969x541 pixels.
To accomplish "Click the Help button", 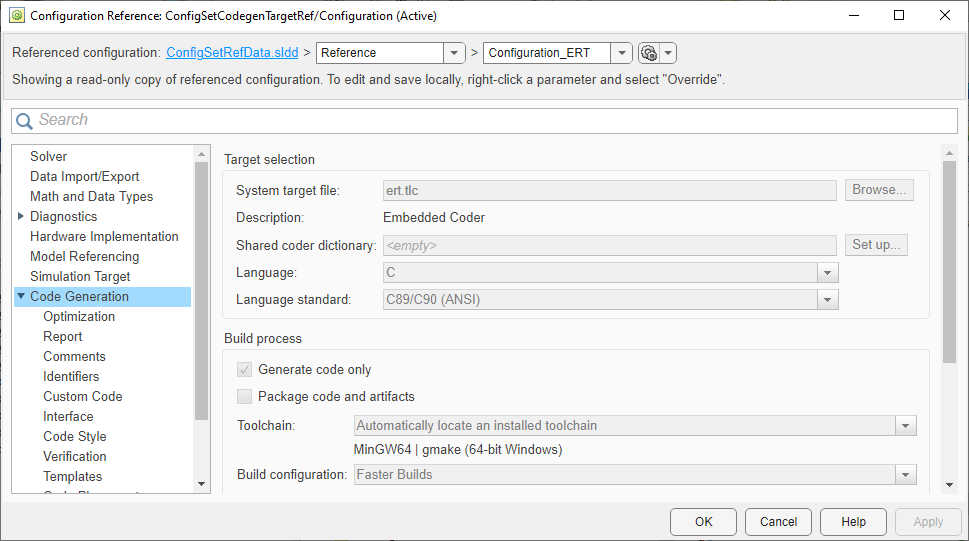I will pos(853,521).
